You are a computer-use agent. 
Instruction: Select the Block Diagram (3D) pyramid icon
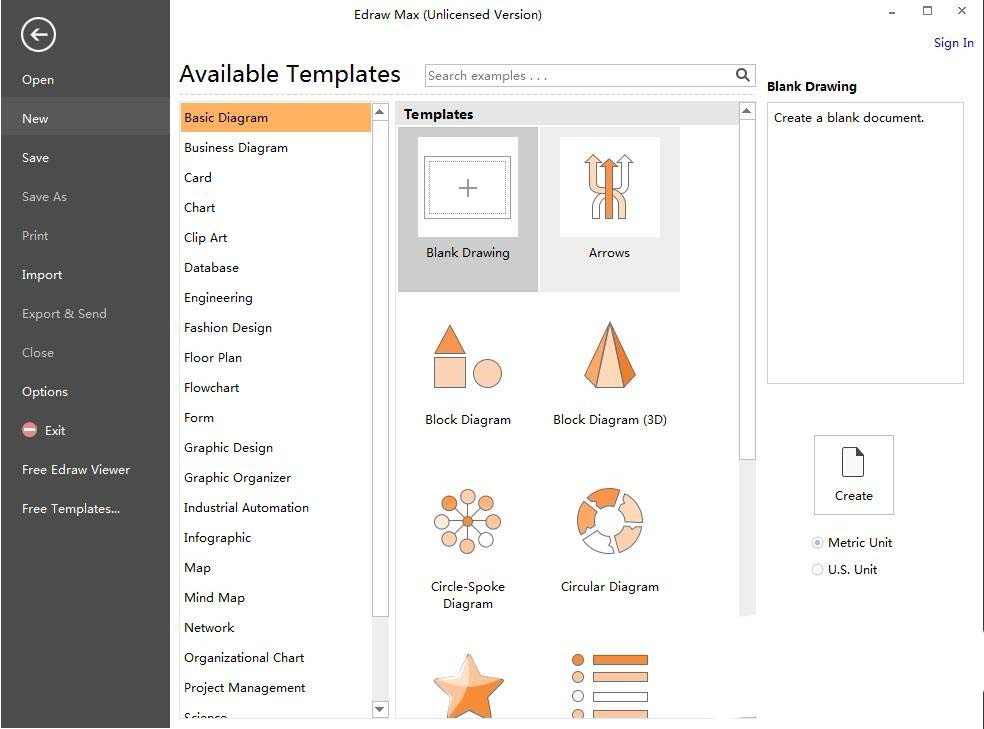[x=609, y=355]
